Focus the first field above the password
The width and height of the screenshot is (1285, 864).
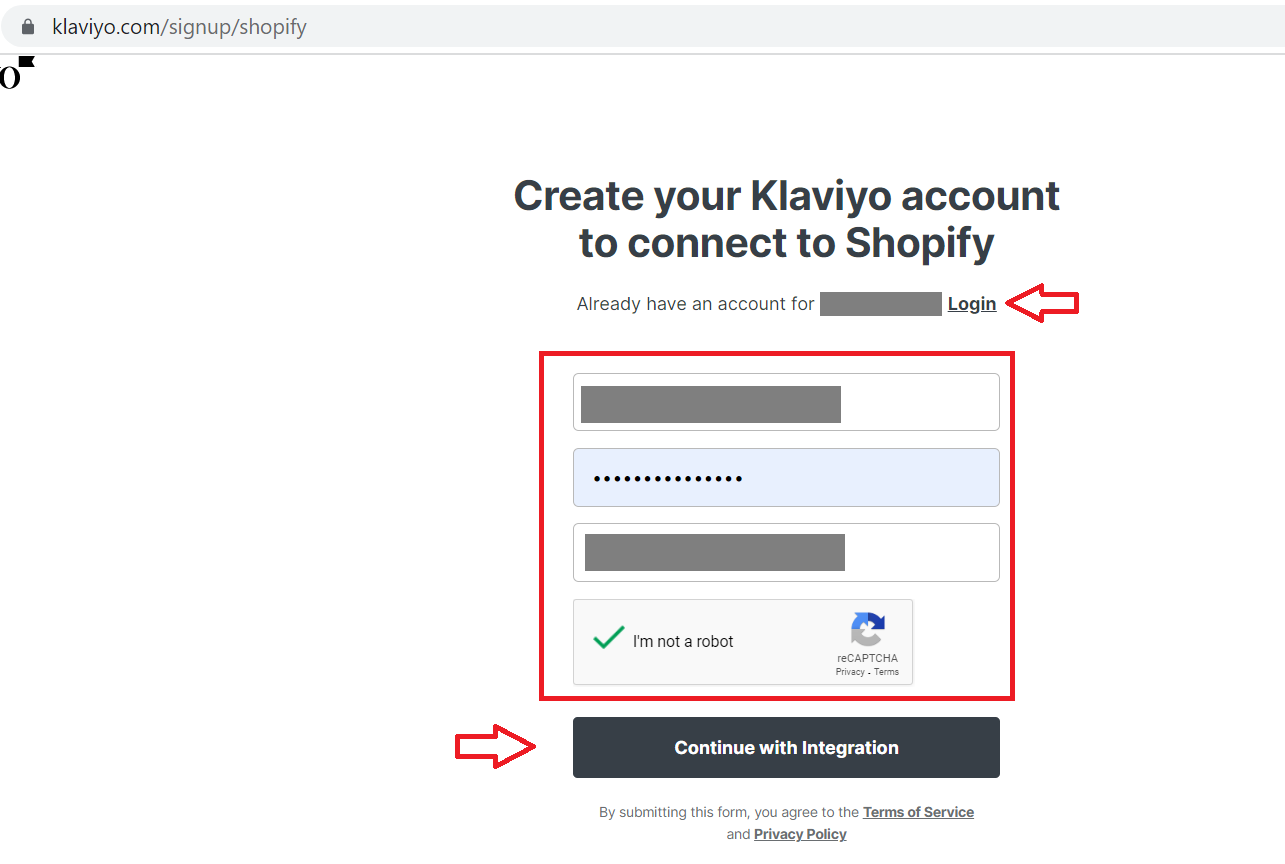click(786, 402)
